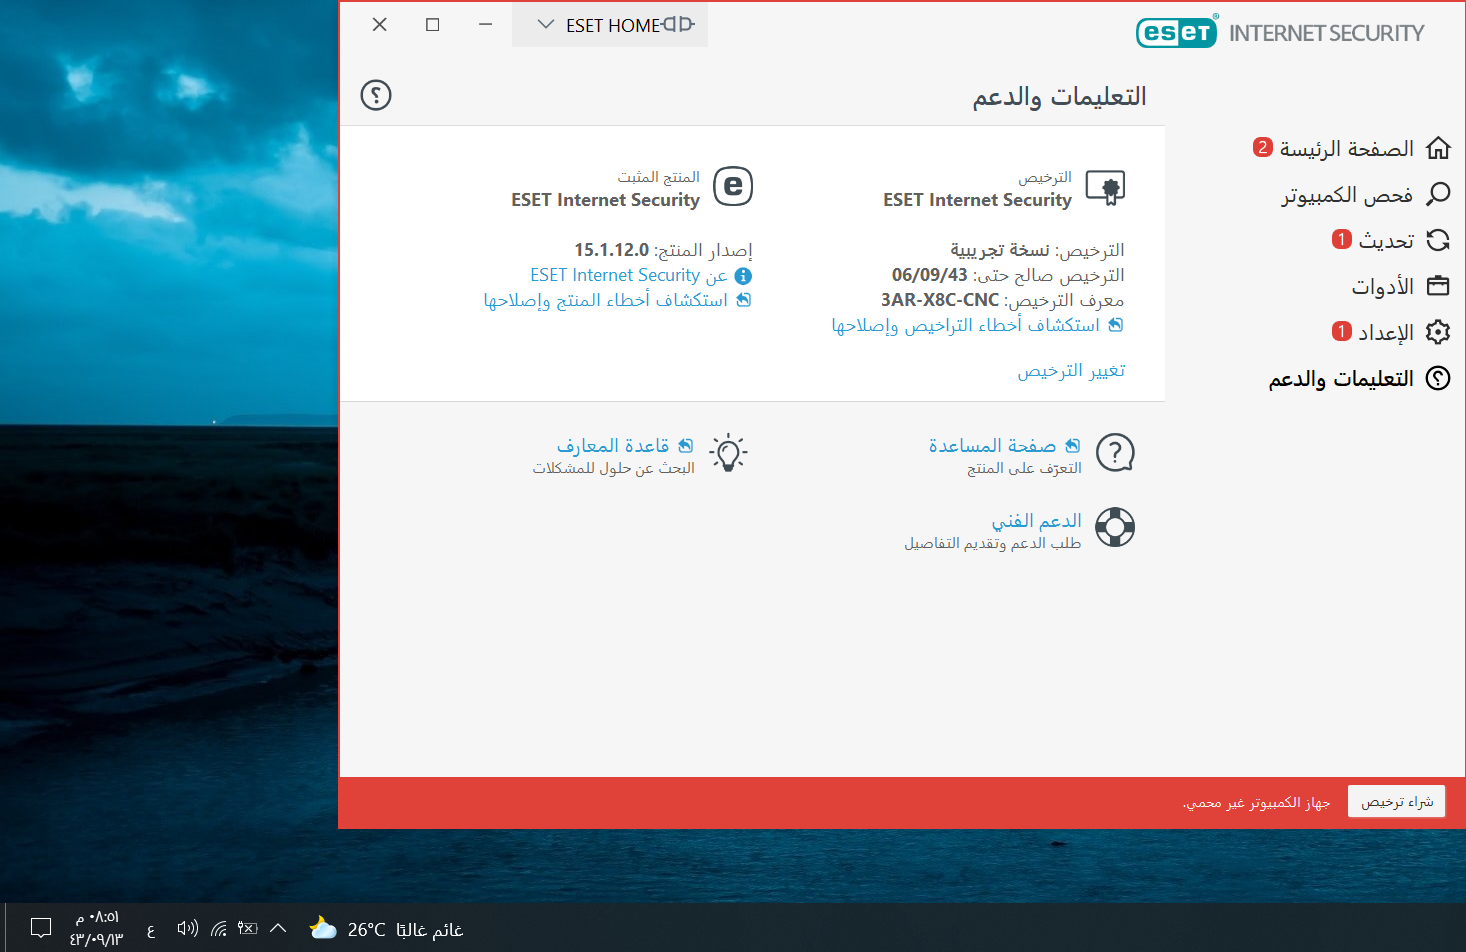Click the الدعم الفني link
Image resolution: width=1466 pixels, height=952 pixels.
pos(1036,521)
